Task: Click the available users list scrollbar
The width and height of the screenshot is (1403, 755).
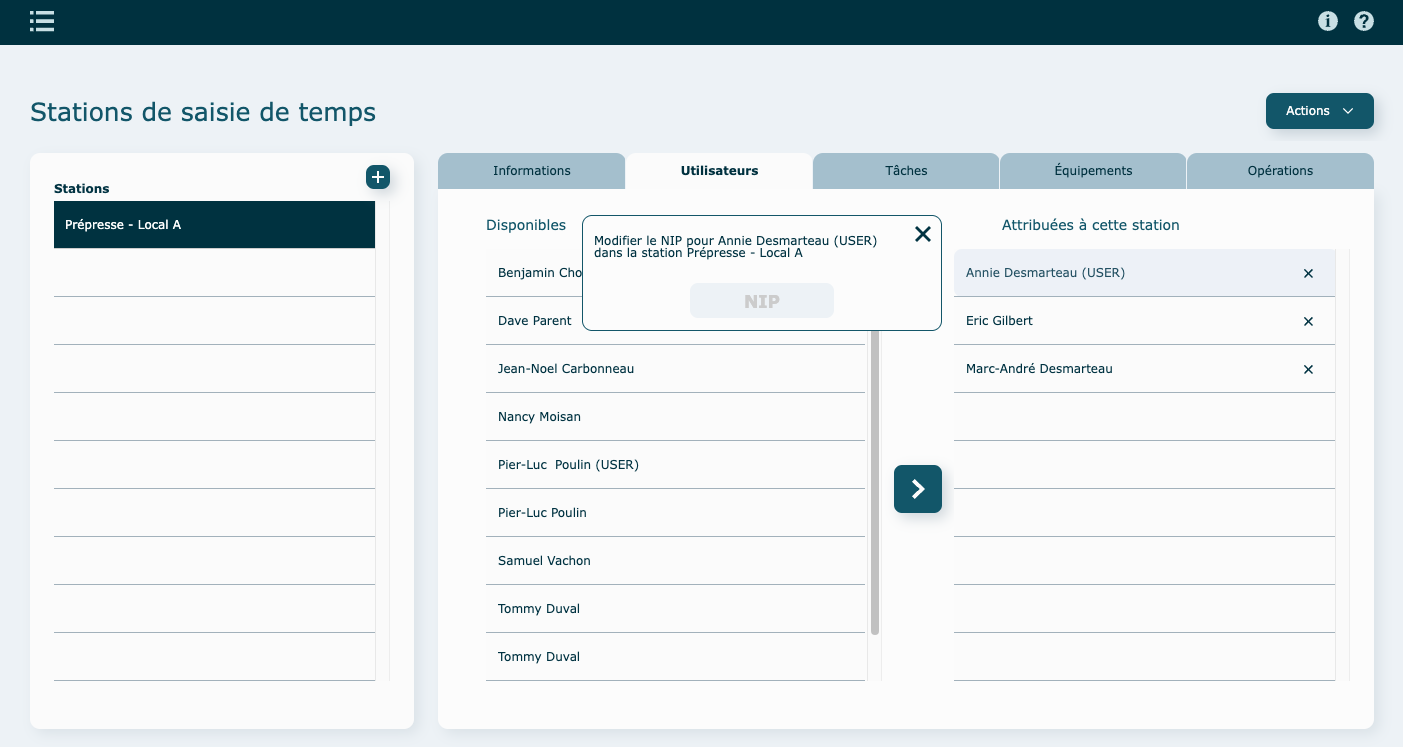Action: click(x=874, y=480)
